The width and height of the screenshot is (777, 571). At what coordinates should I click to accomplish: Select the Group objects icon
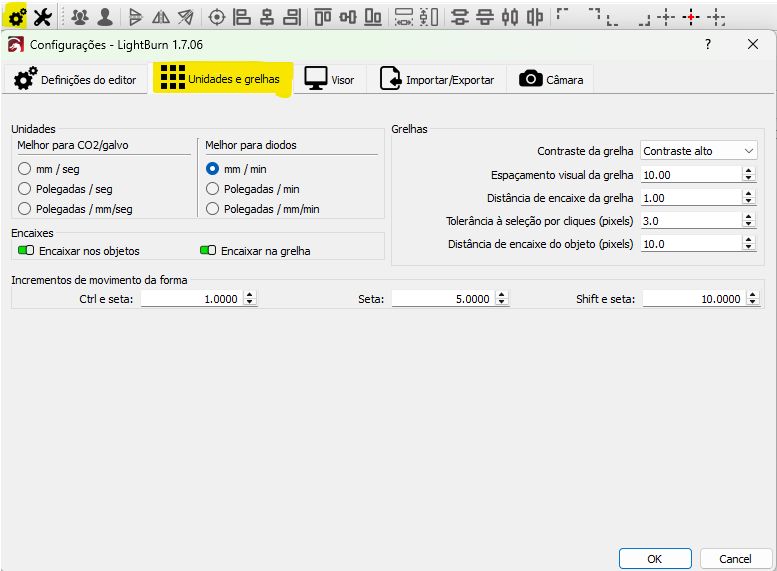coord(80,17)
